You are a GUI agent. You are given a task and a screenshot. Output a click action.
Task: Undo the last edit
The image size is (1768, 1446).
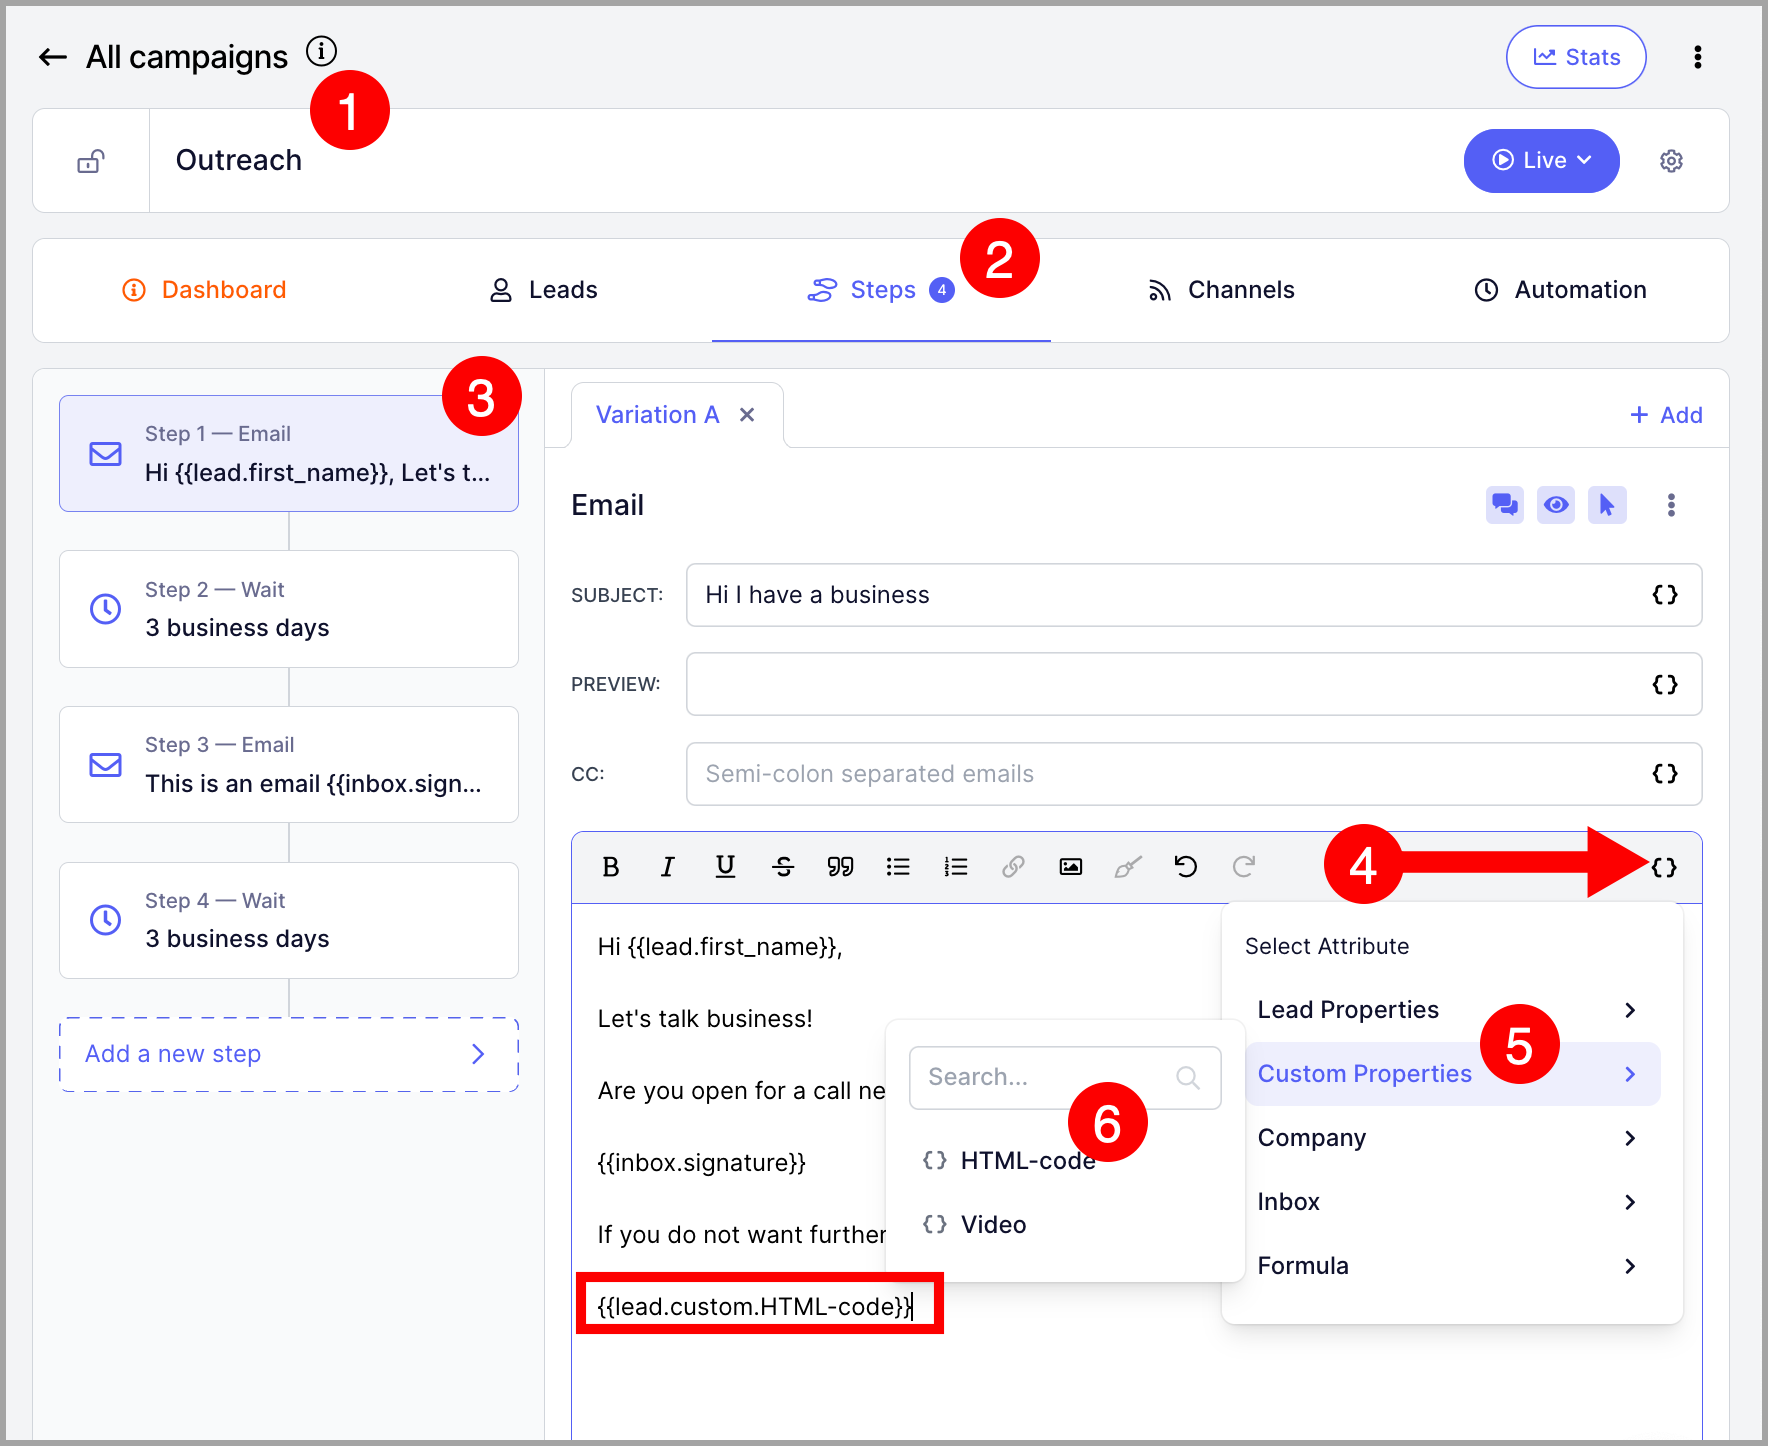click(1186, 867)
